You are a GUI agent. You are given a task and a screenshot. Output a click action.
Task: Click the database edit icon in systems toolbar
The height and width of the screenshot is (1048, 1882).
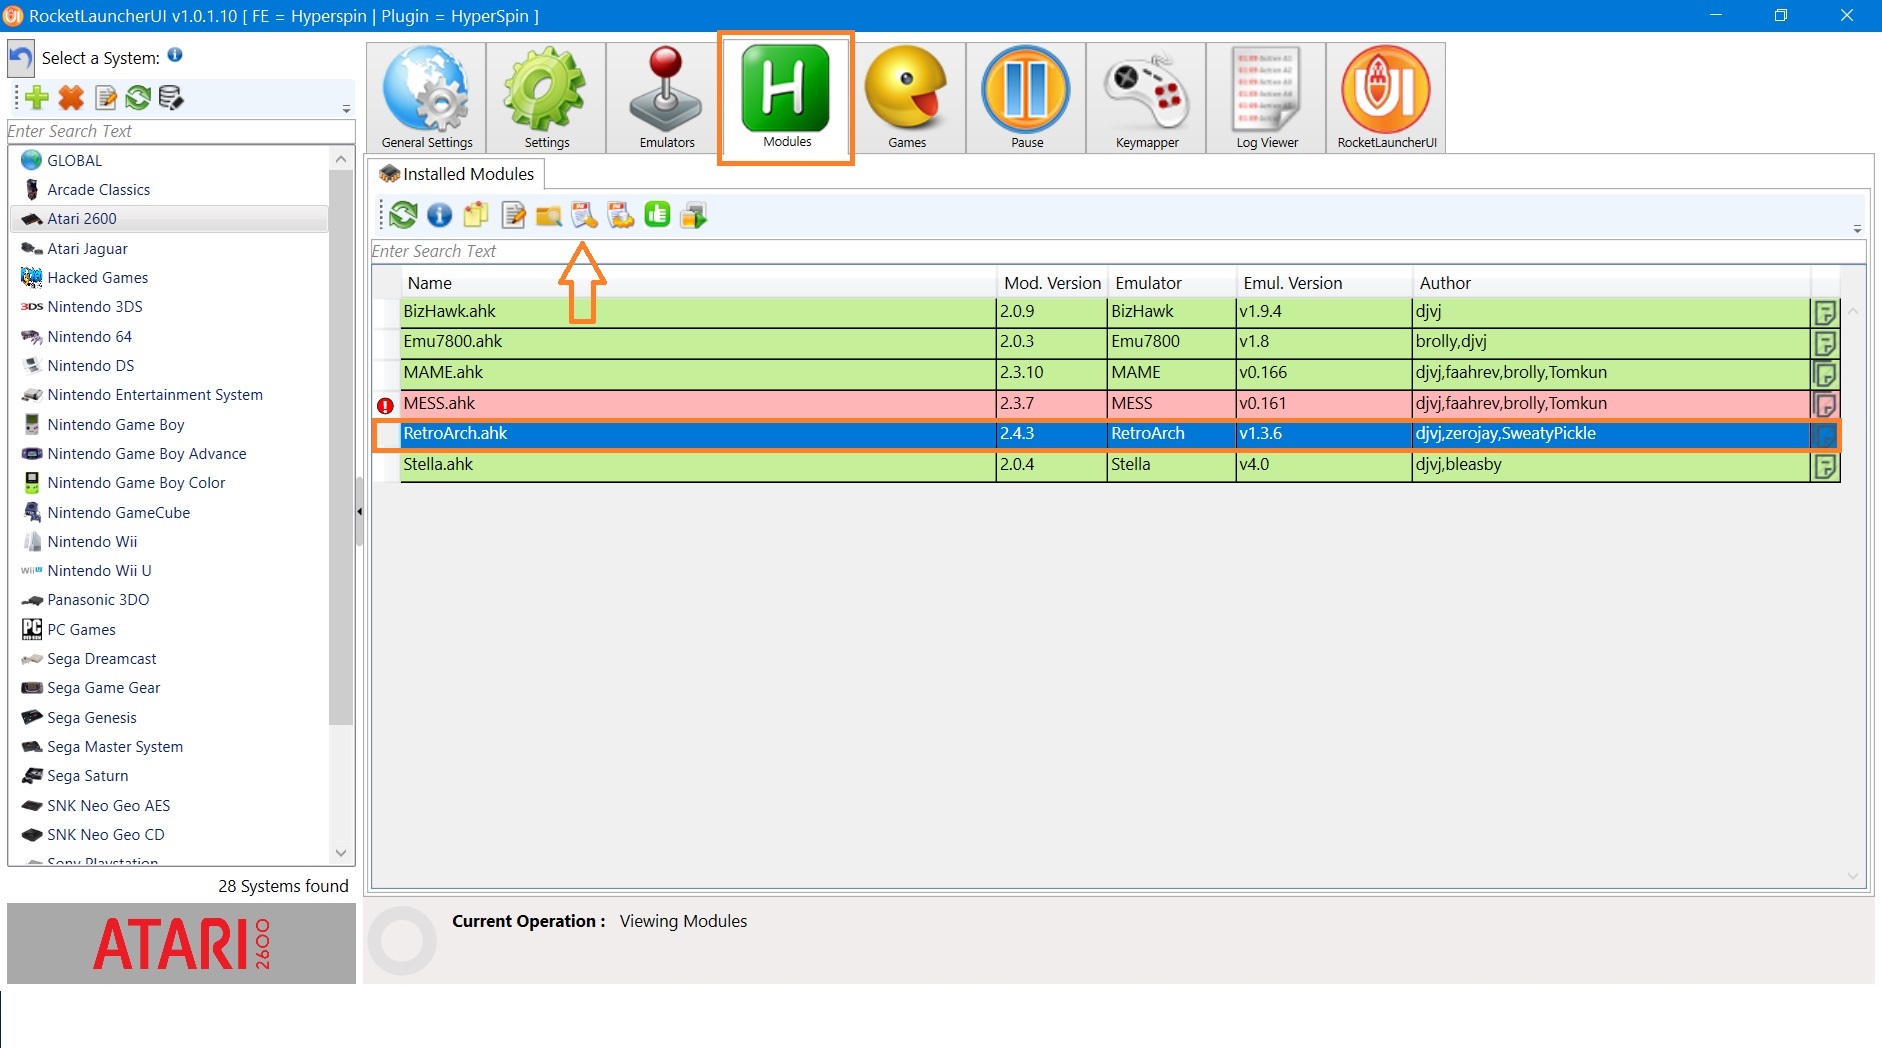pyautogui.click(x=171, y=98)
